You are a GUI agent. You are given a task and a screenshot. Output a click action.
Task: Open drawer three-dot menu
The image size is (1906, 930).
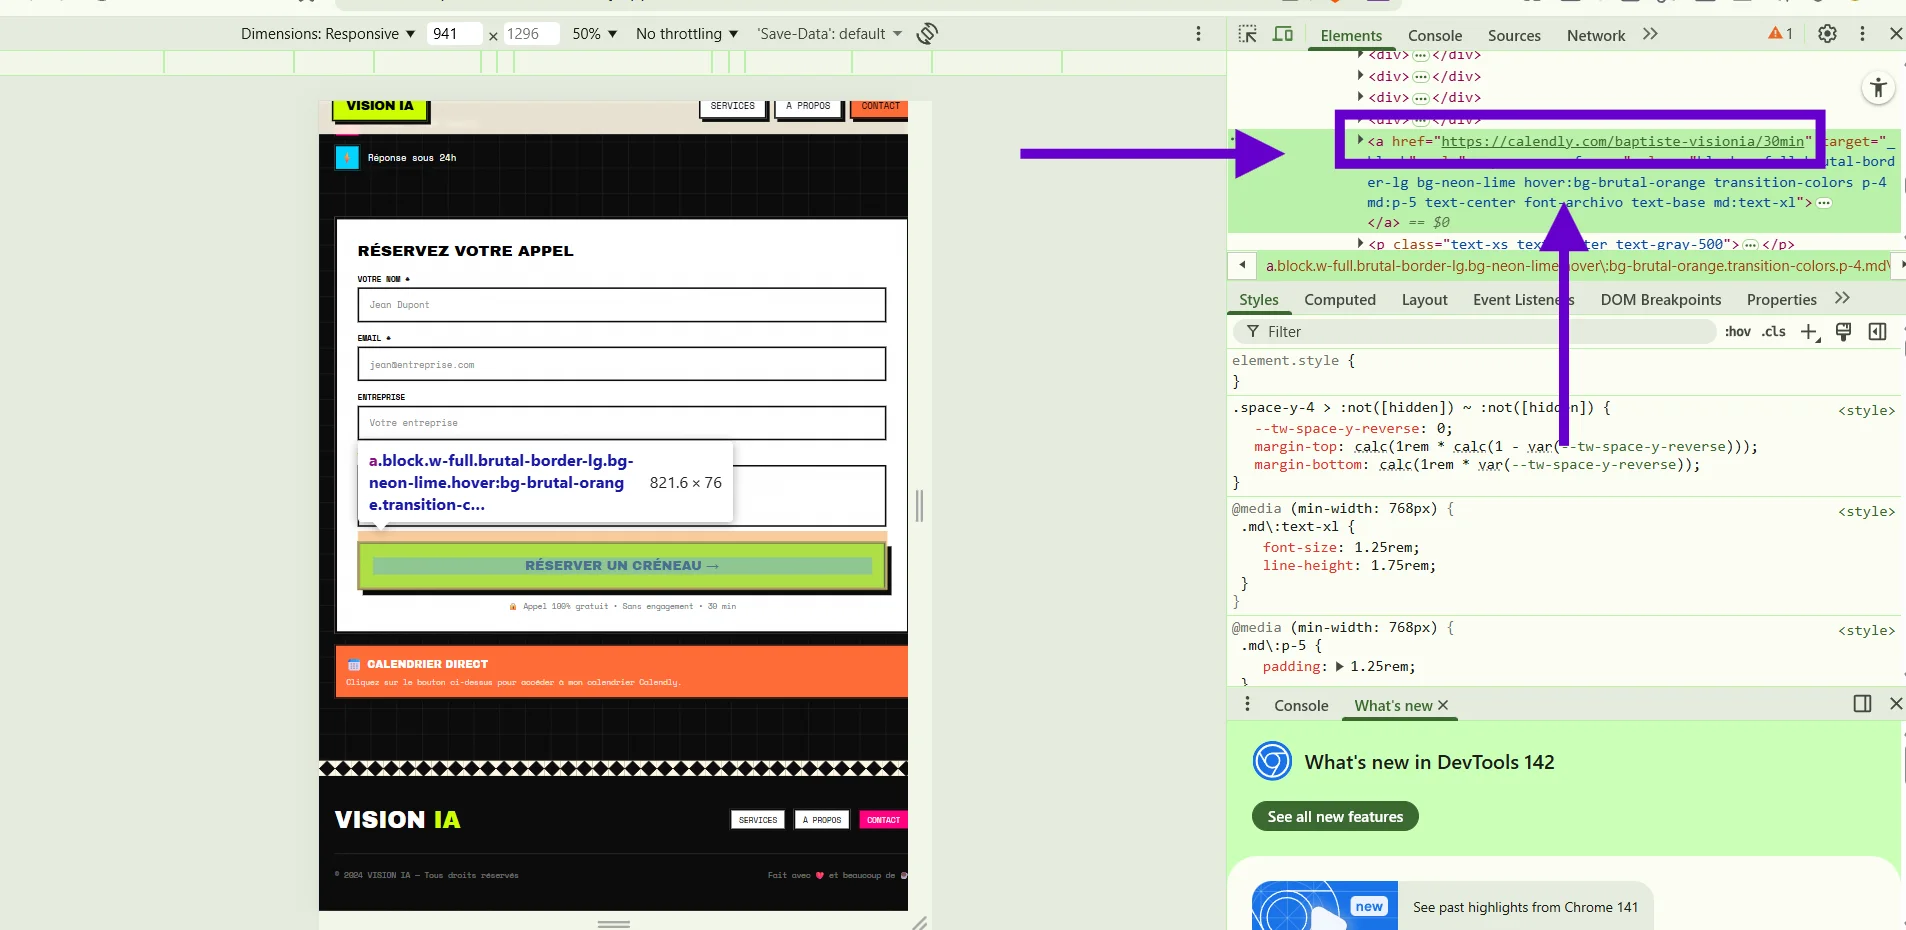click(x=1247, y=704)
